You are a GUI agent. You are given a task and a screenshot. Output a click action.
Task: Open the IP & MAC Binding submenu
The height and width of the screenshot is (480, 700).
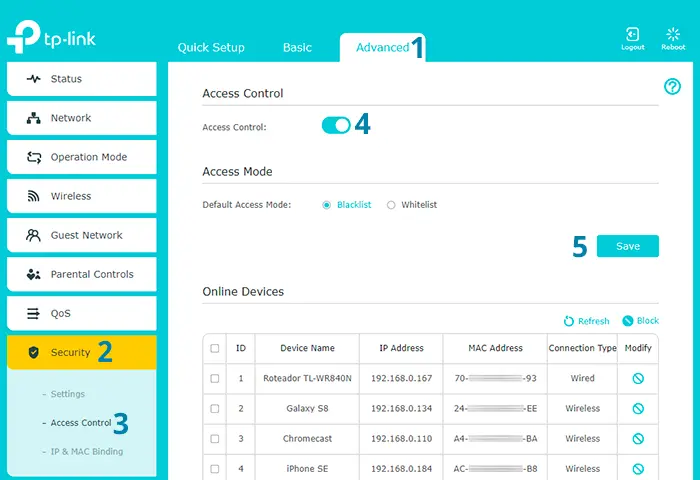click(x=87, y=451)
